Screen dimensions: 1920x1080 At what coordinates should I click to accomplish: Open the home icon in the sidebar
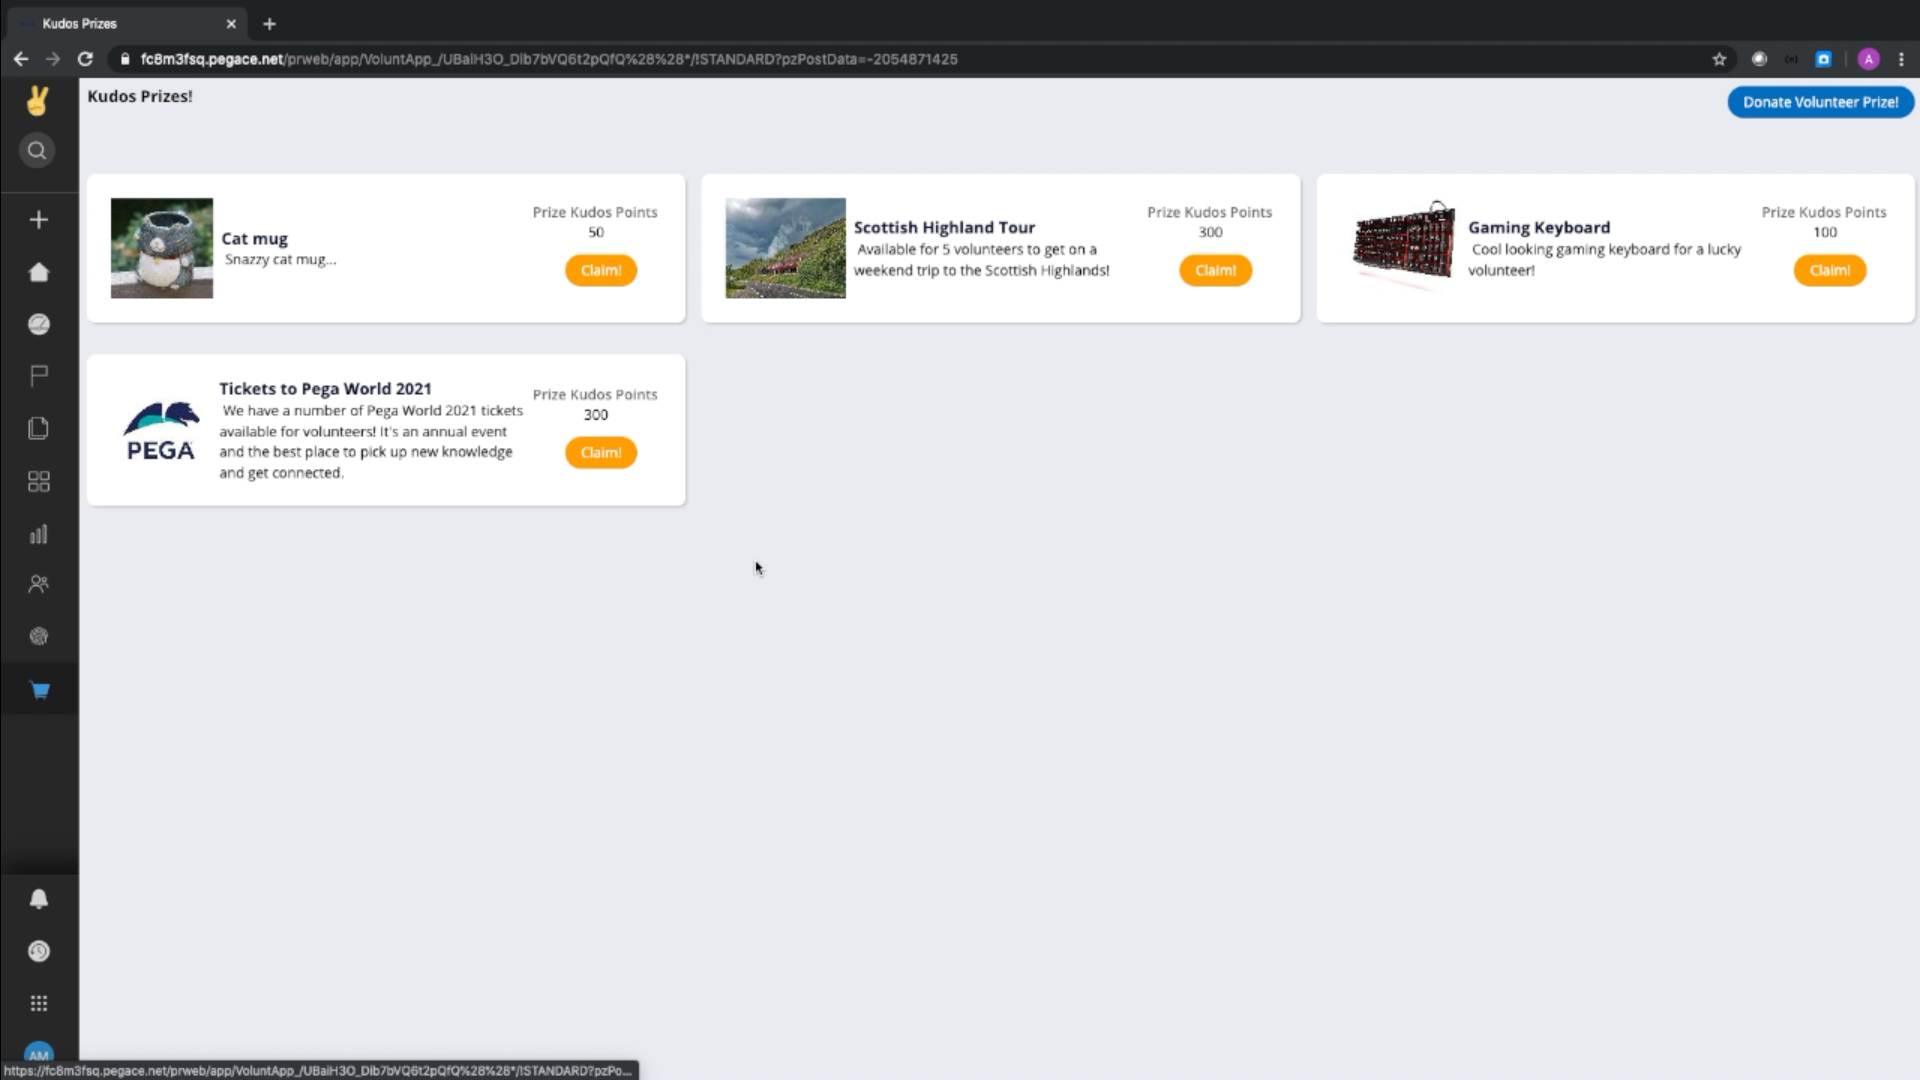tap(38, 272)
